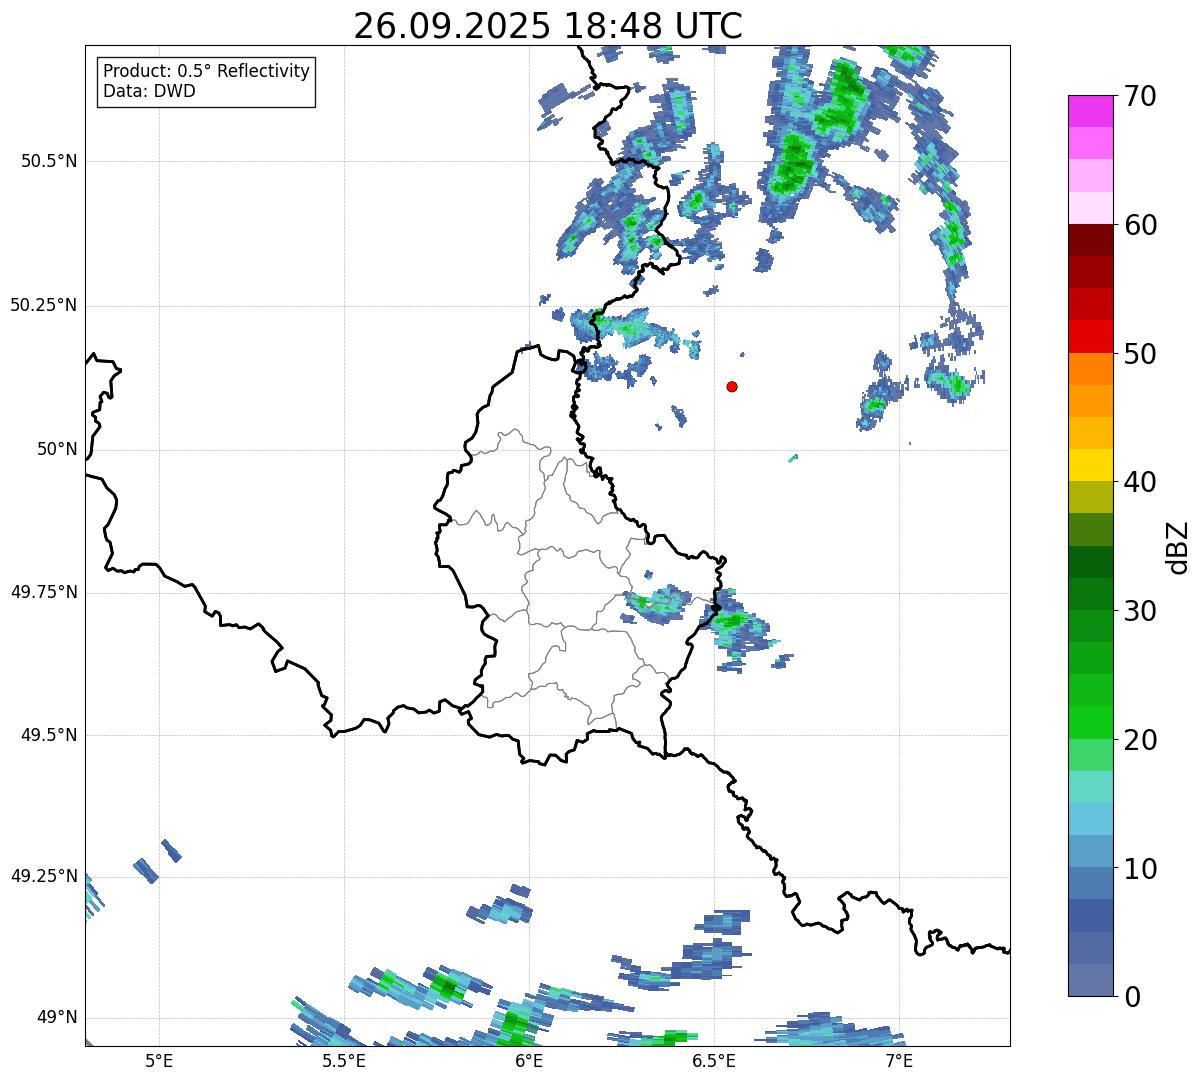The height and width of the screenshot is (1081, 1202).
Task: Pick the orange colorbar segment below 50 dBZ
Action: (x=1090, y=369)
